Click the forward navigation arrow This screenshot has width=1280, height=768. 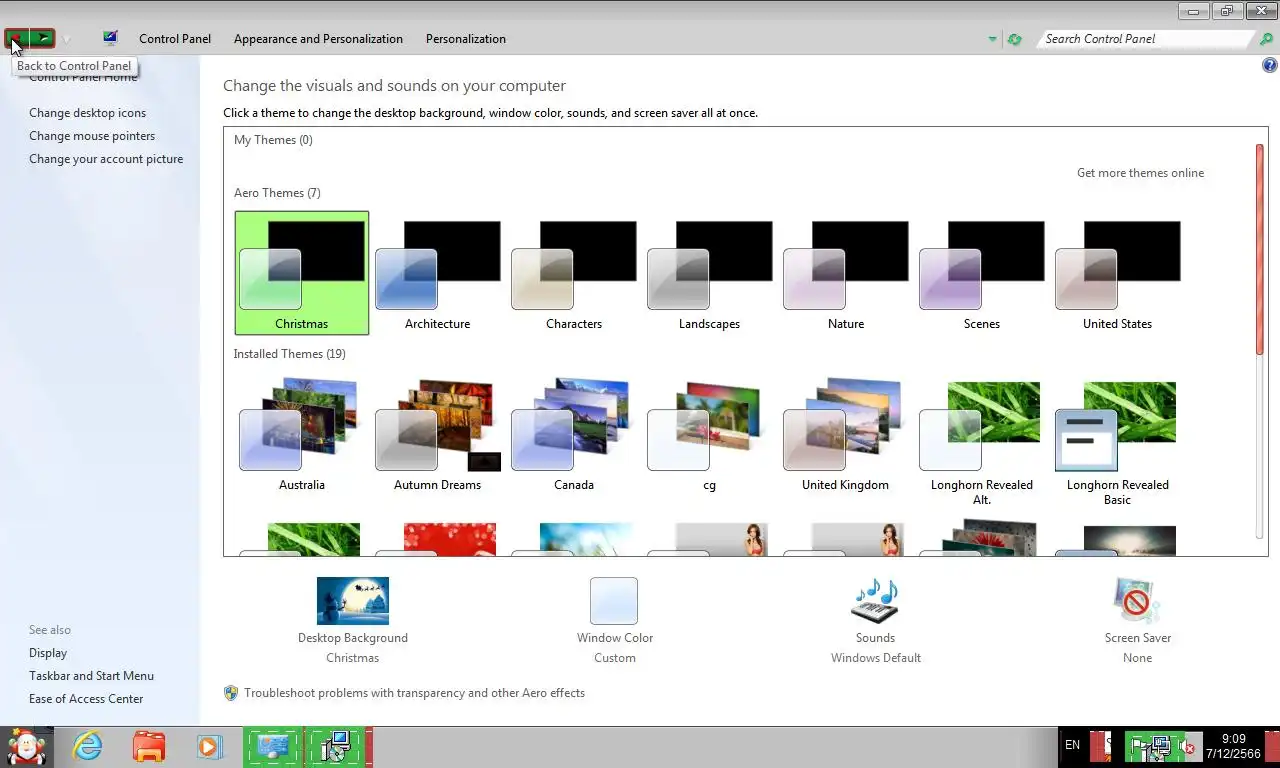coord(42,39)
